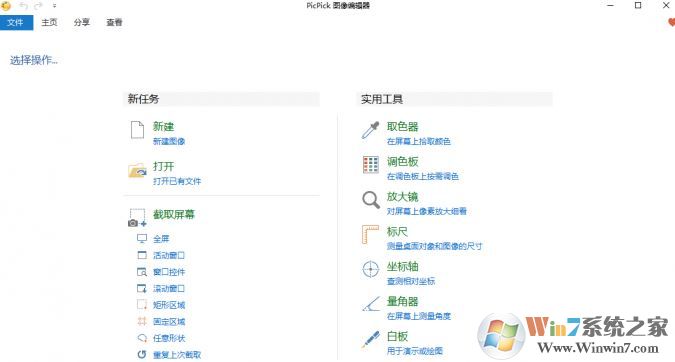Click the 在屏幕上拾取颜色 description
This screenshot has width=675, height=362.
click(419, 141)
